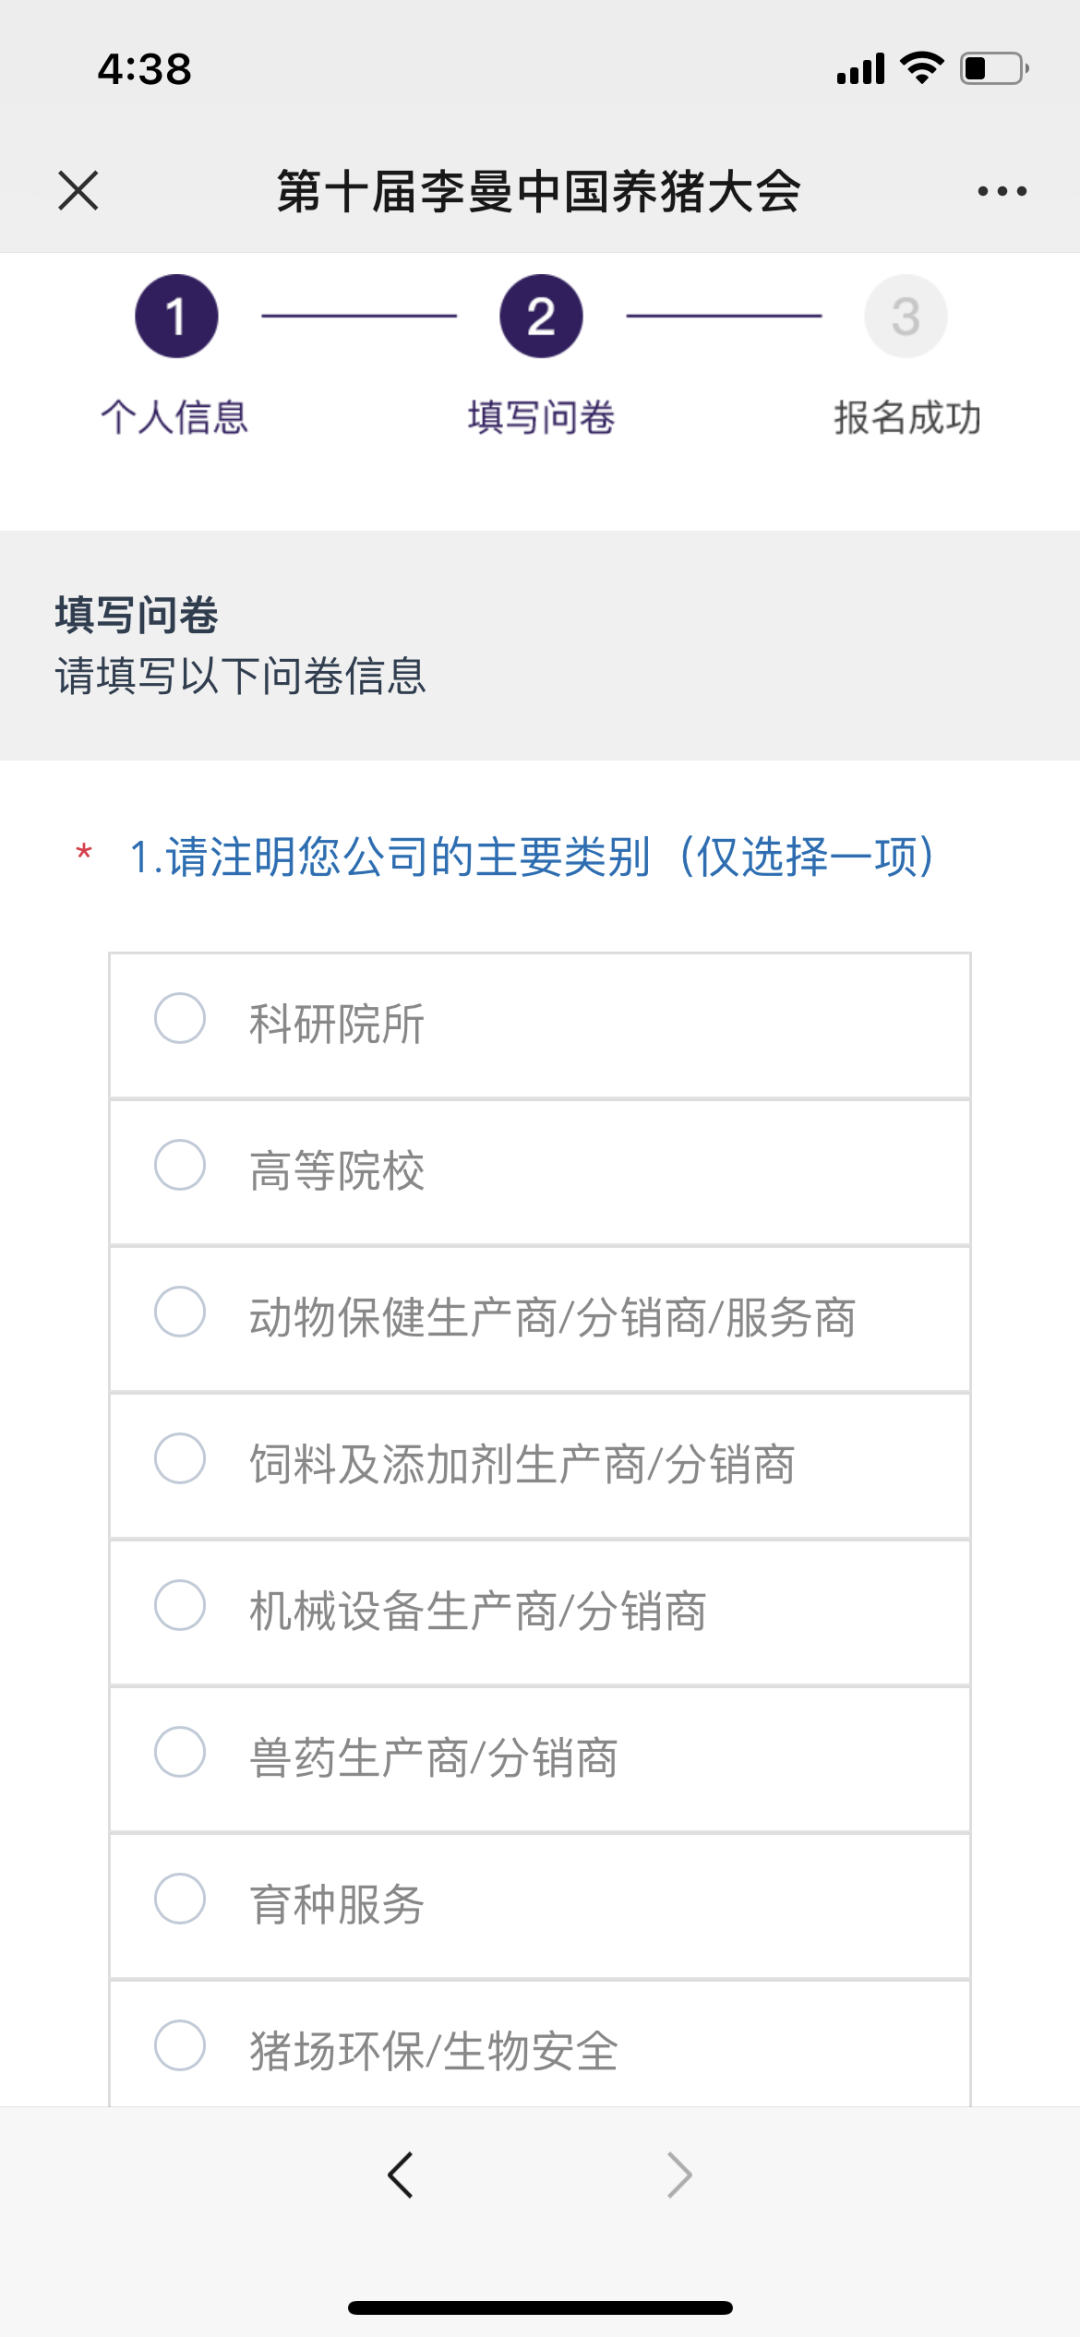Select 猪场环保/生物安全 radio option
The image size is (1080, 2337).
click(180, 2045)
